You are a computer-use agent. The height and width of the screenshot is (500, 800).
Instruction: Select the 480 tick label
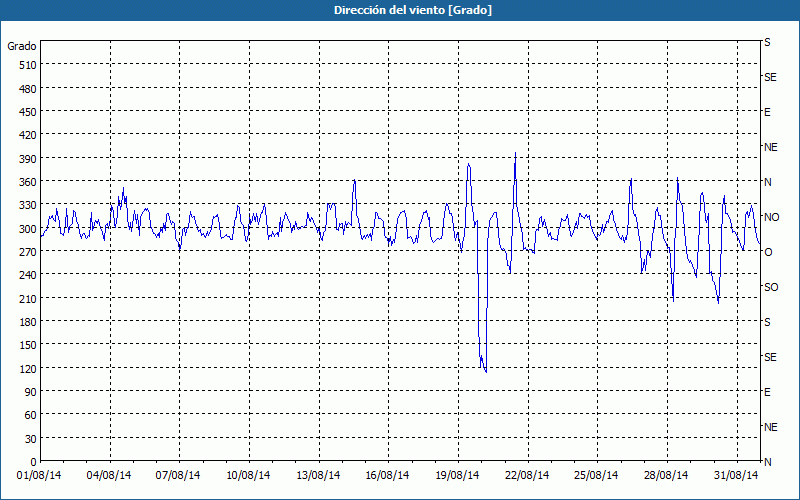coord(29,89)
